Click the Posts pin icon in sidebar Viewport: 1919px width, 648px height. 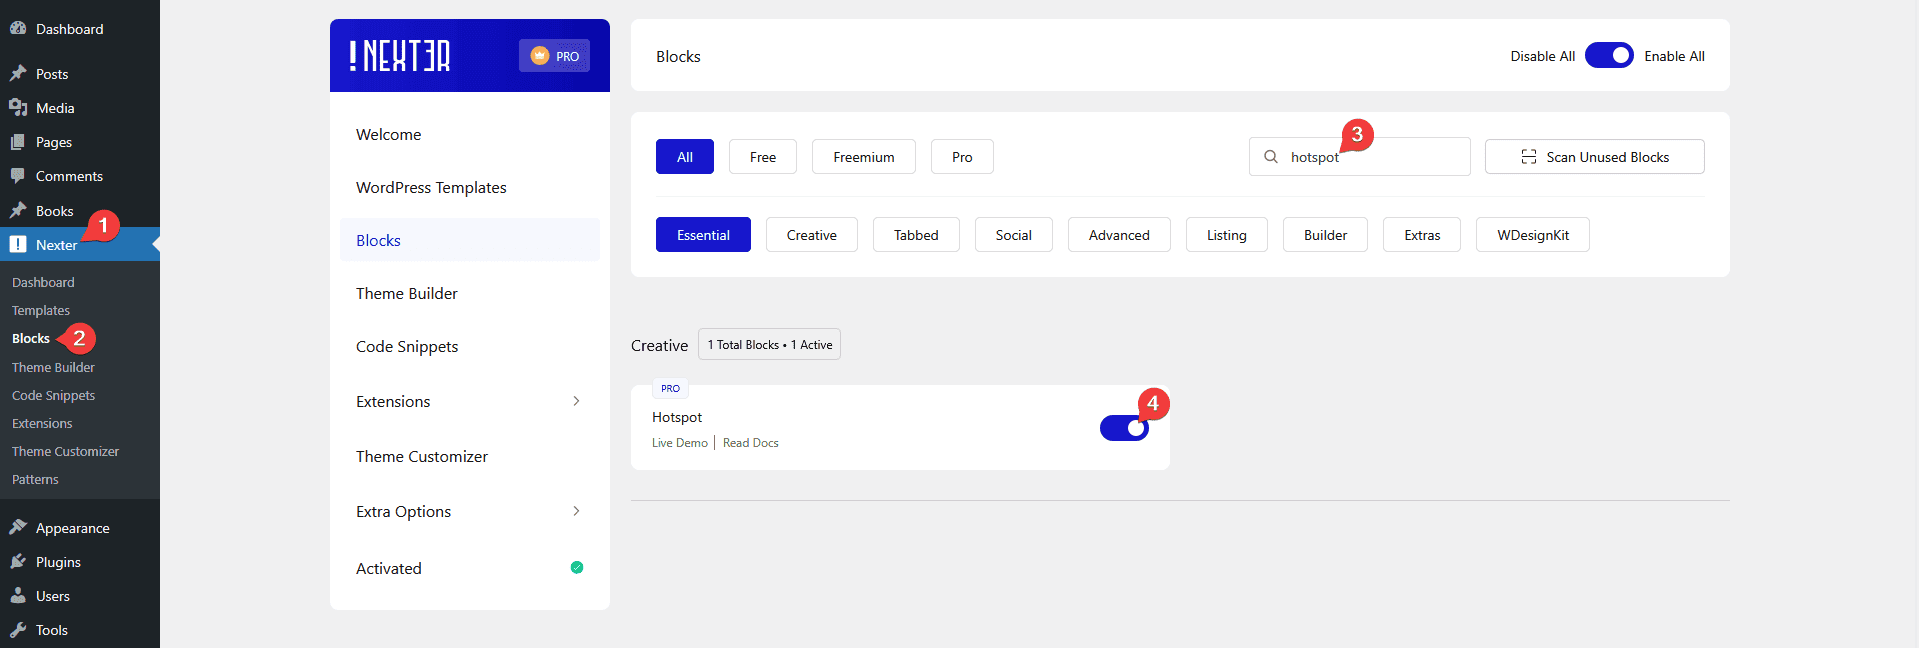[18, 74]
